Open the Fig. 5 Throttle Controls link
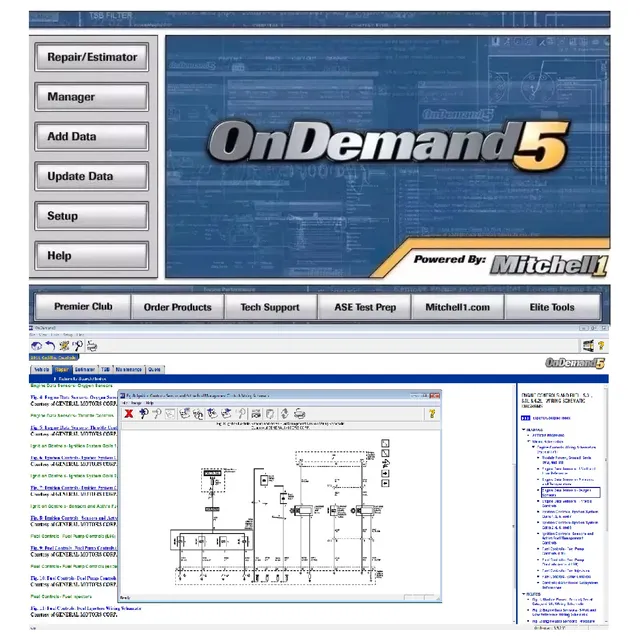Viewport: 640px width, 640px height. click(73, 427)
